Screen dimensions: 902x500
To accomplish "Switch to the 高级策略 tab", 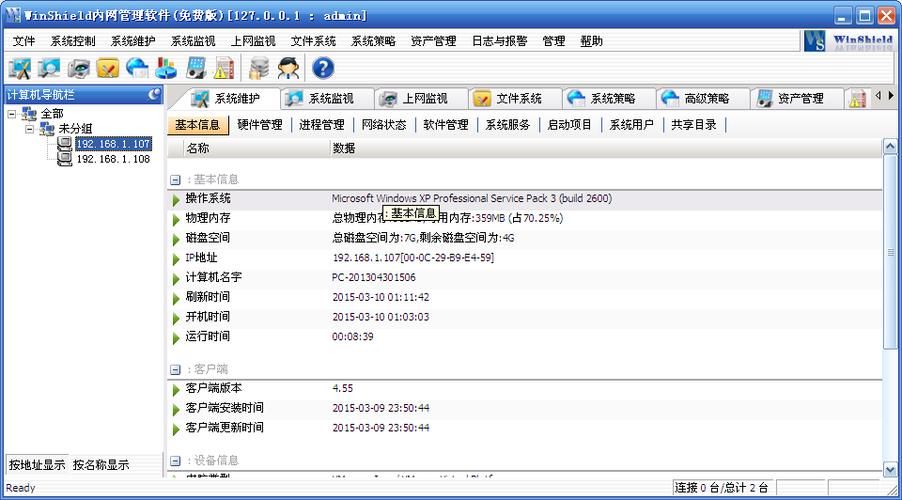I will tap(704, 98).
